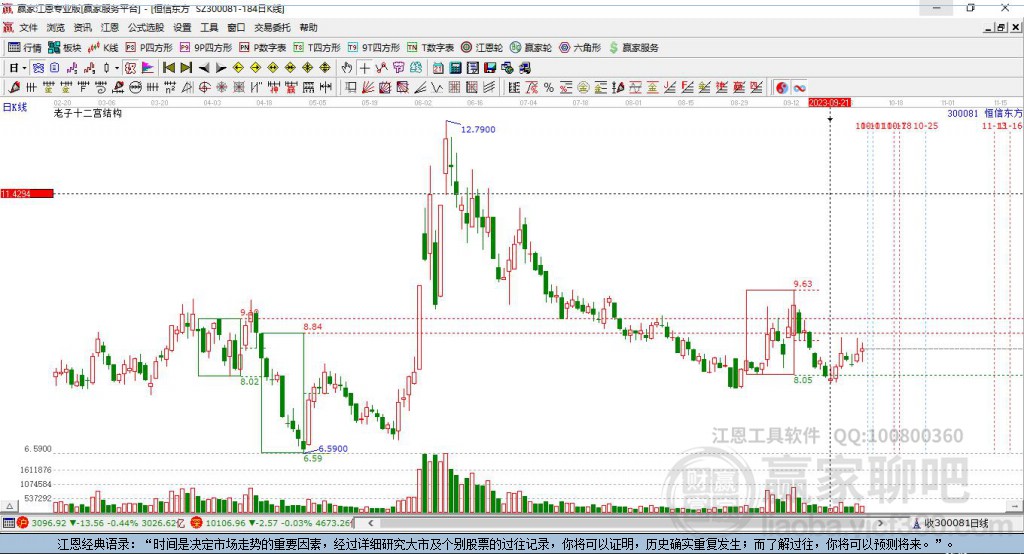The image size is (1024, 554).
Task: Click the 9.63 peak price label
Action: [803, 284]
